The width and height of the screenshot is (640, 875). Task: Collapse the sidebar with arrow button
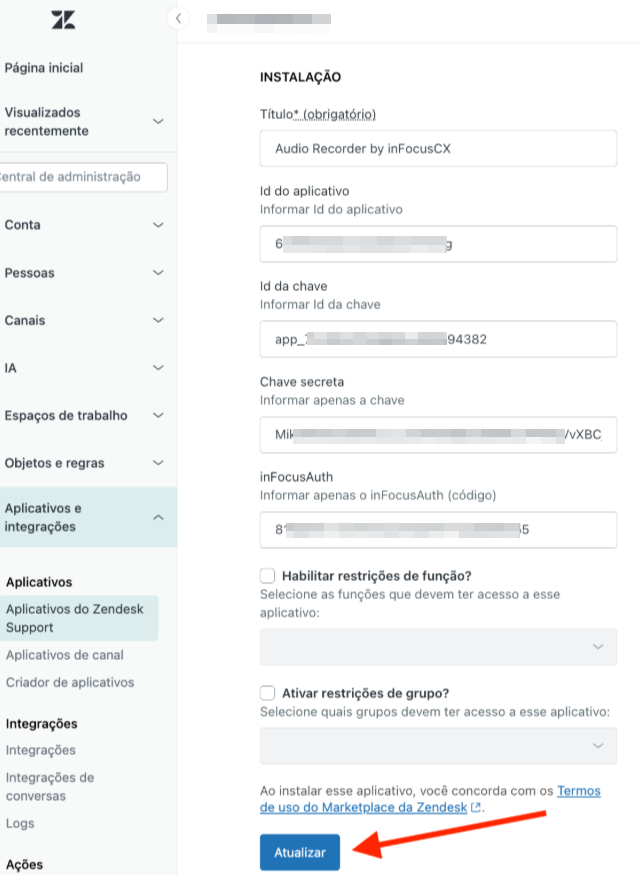[178, 18]
